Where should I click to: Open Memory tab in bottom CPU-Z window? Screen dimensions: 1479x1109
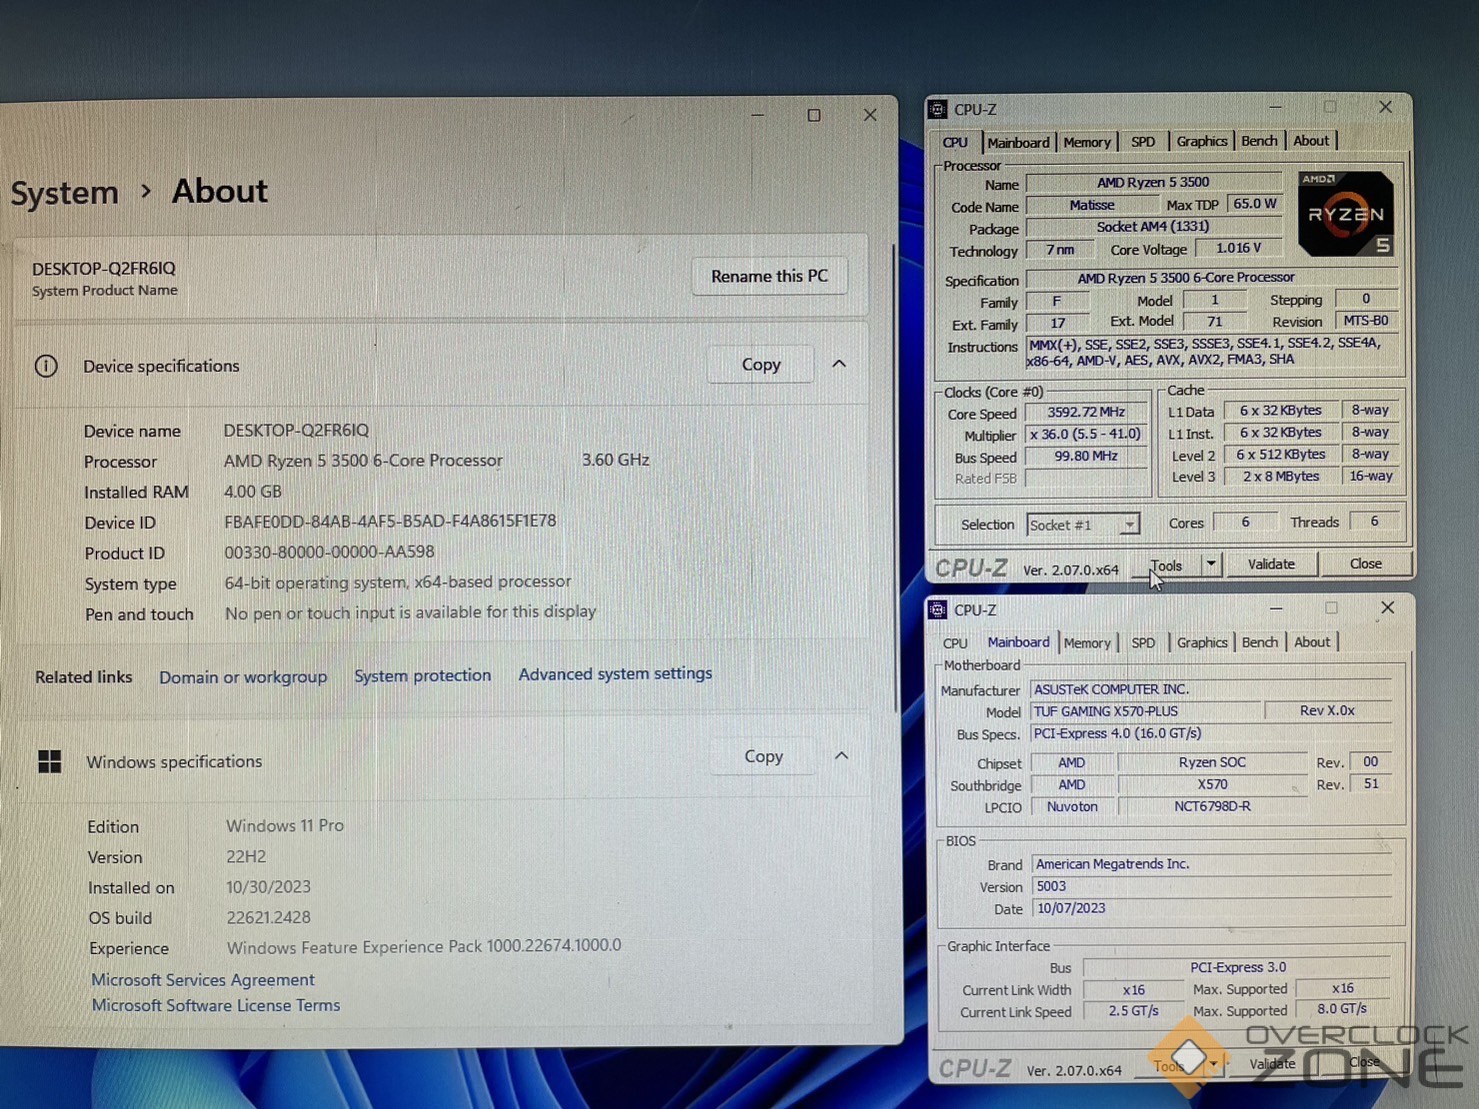[x=1087, y=643]
